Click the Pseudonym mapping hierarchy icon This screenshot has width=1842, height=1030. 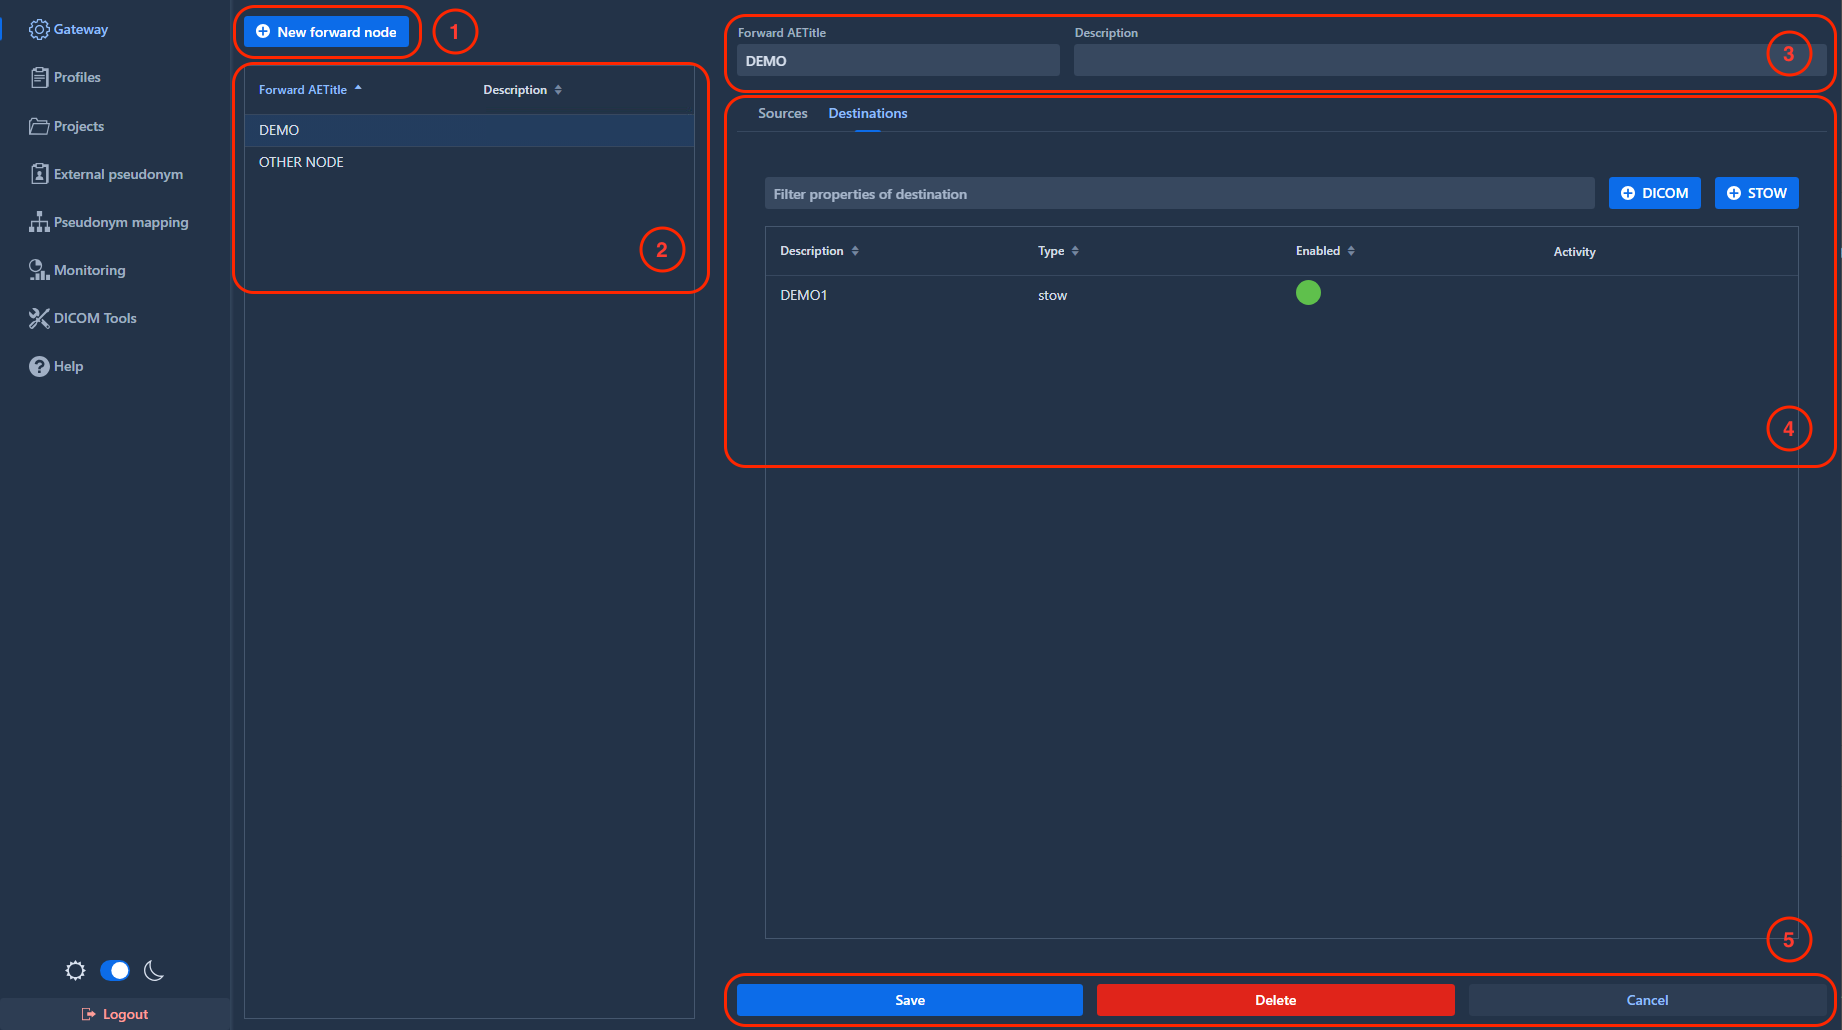(39, 222)
